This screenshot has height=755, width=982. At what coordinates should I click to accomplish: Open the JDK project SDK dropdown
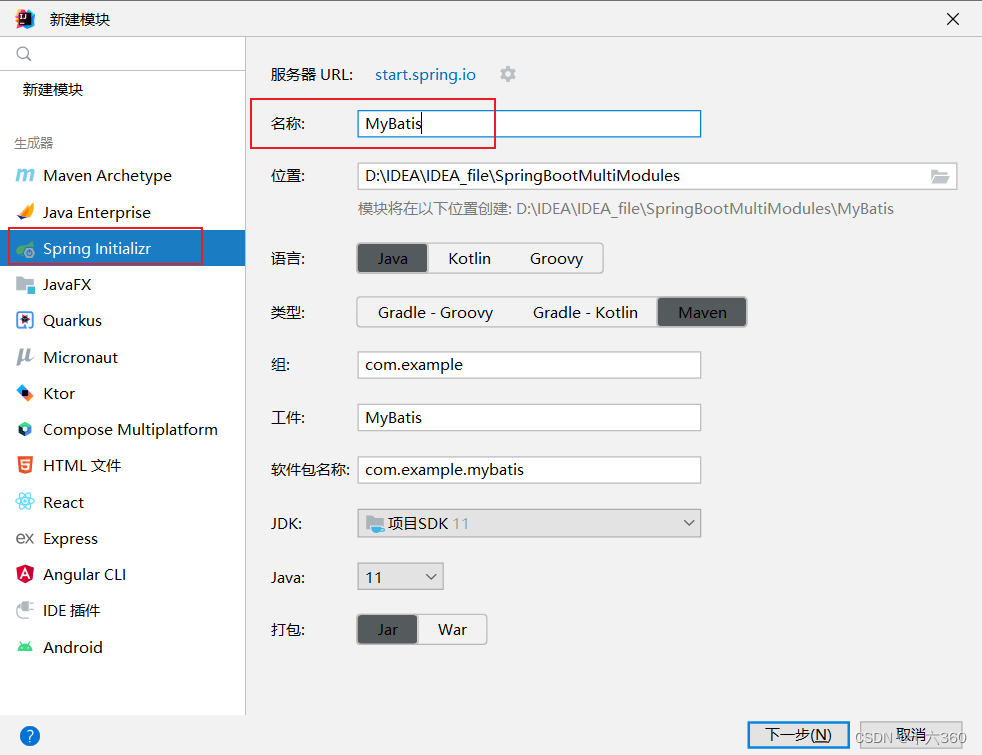[529, 523]
